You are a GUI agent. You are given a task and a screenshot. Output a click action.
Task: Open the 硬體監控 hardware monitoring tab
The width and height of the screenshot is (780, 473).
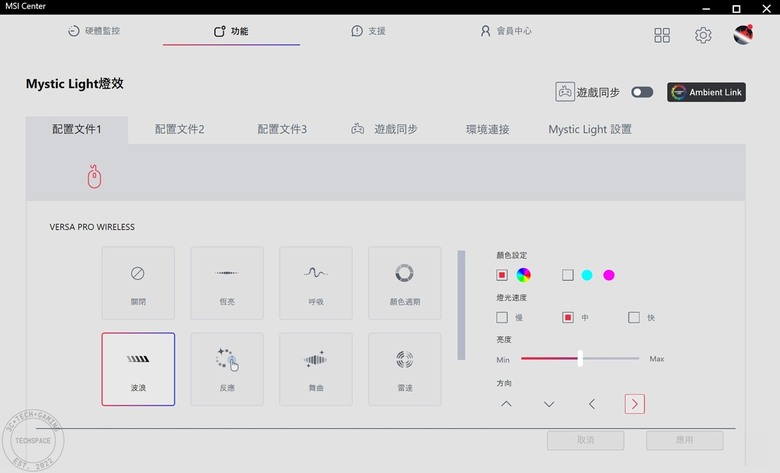click(94, 31)
